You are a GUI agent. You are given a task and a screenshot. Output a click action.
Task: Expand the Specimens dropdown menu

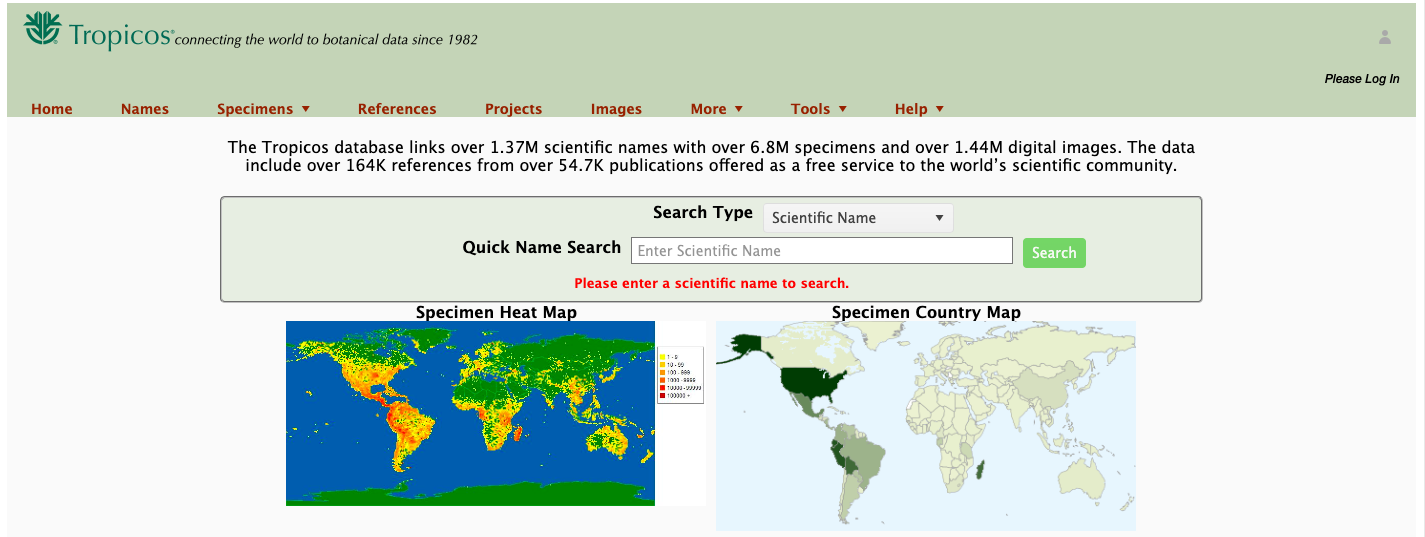point(264,109)
